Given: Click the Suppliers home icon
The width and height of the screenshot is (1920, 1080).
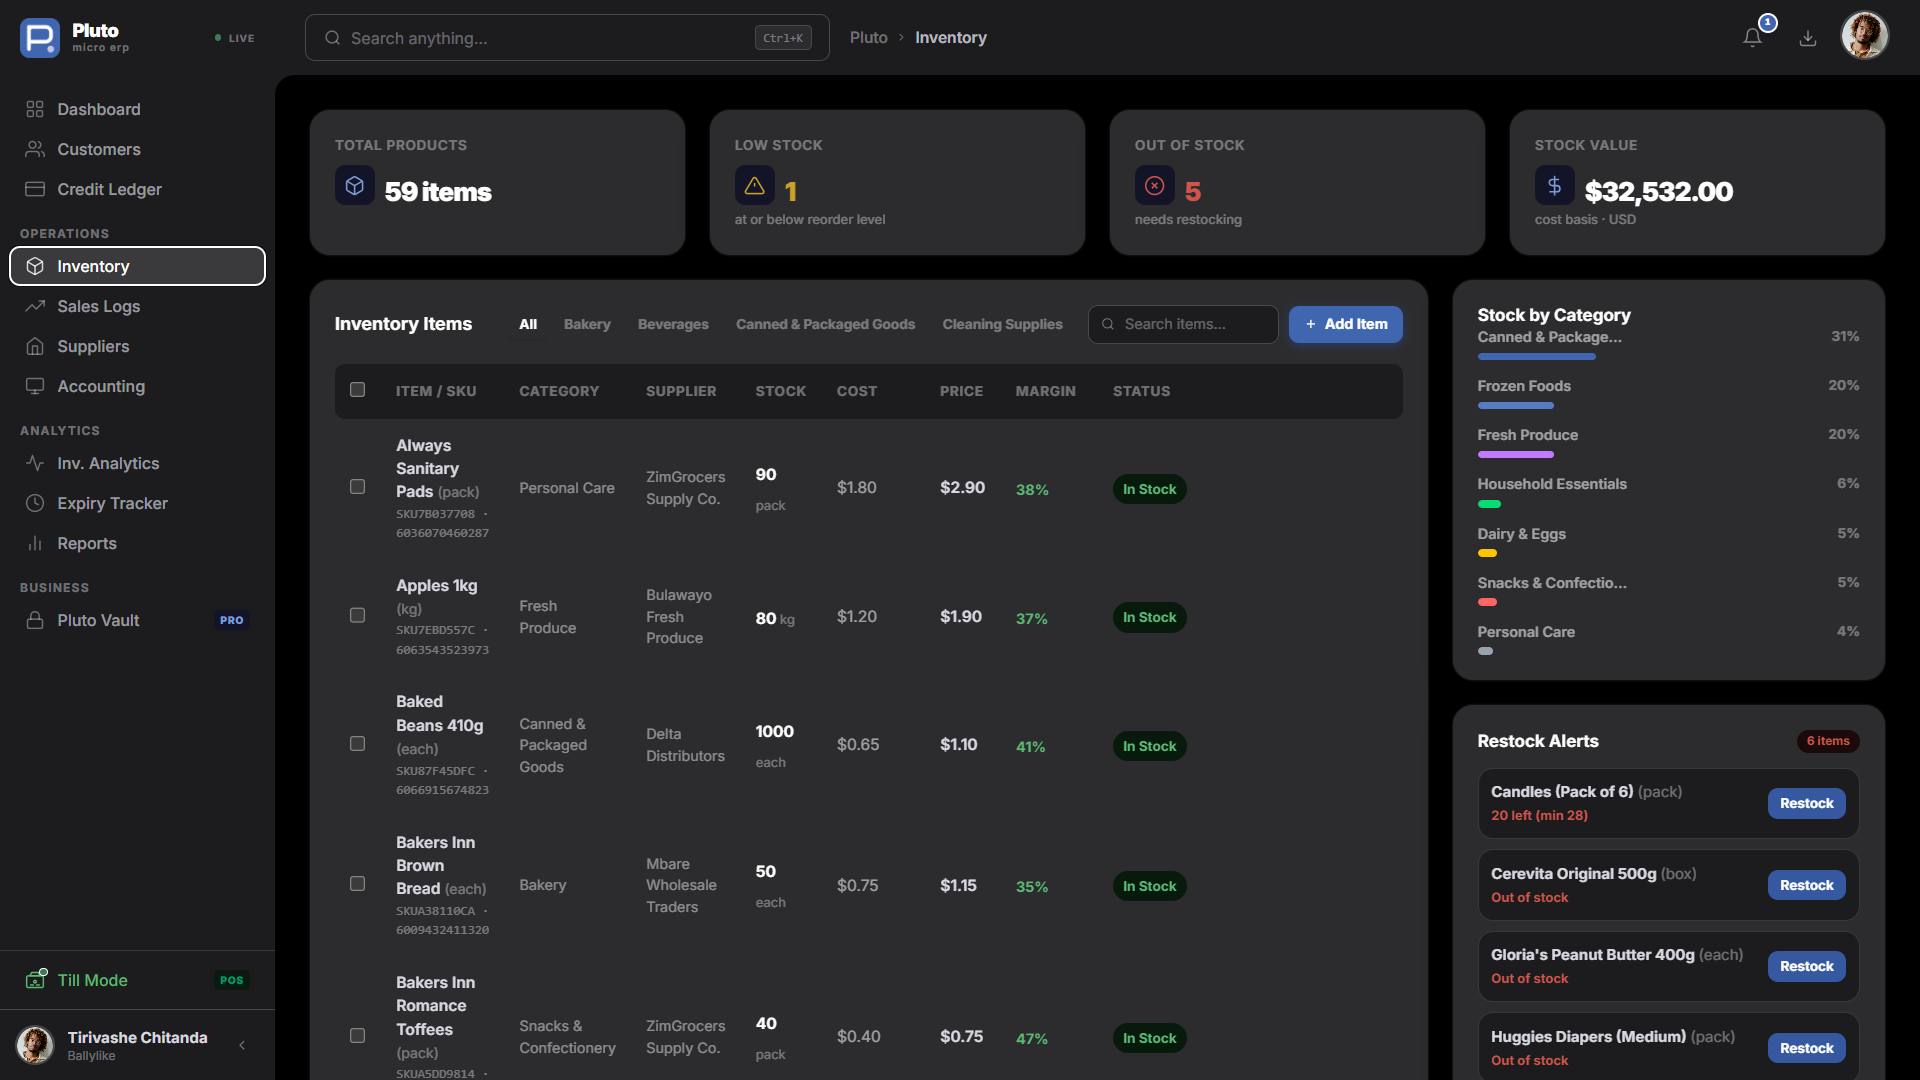Looking at the screenshot, I should pos(35,346).
